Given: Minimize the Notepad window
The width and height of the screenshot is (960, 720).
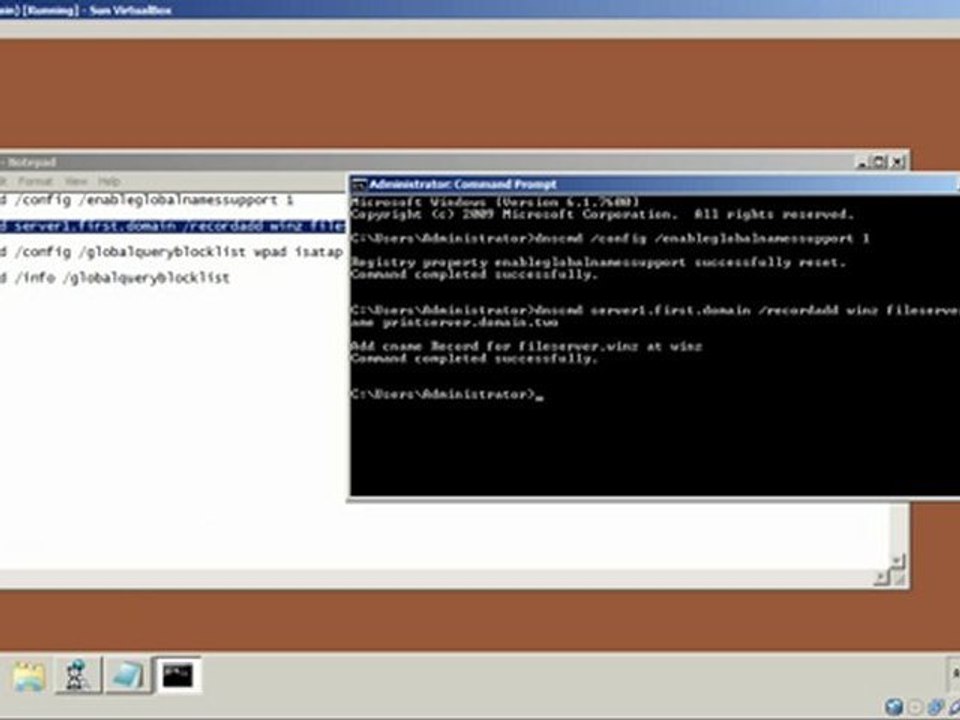Looking at the screenshot, I should click(862, 162).
